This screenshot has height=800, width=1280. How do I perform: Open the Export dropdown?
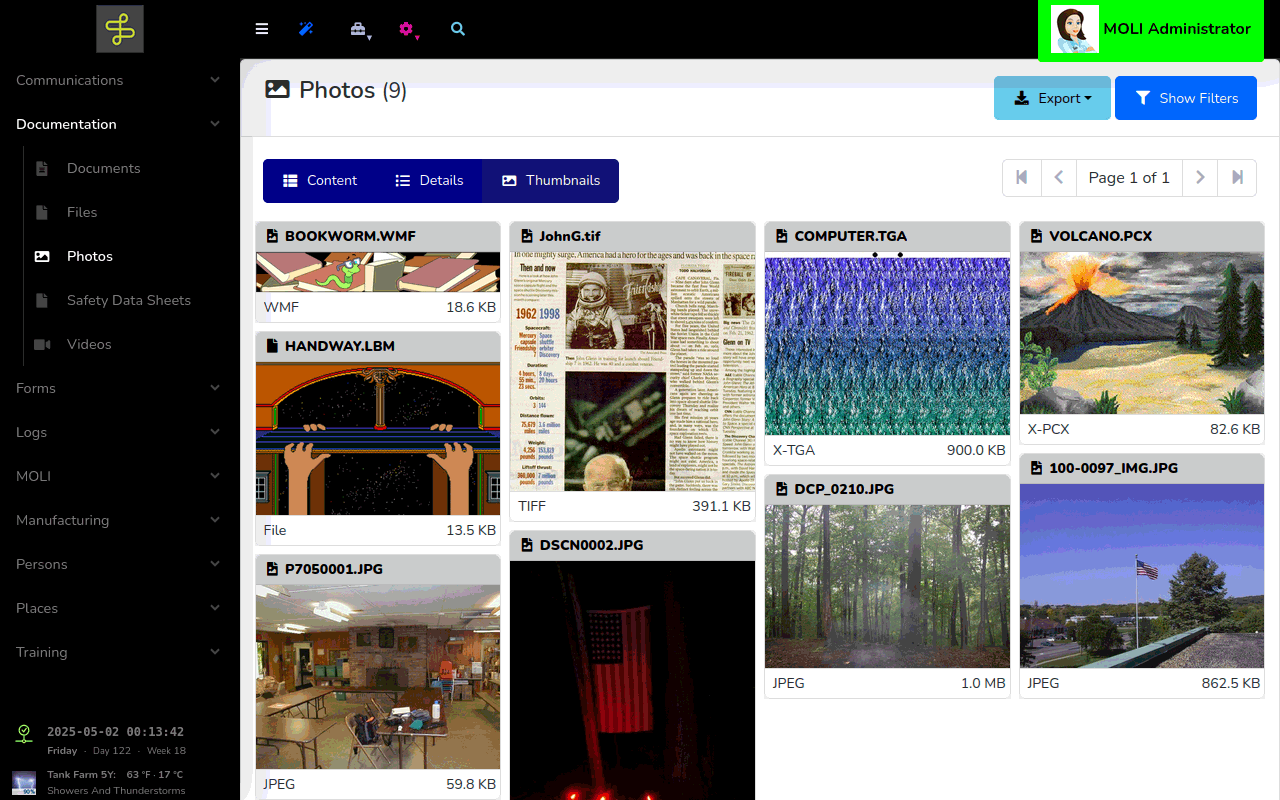coord(1052,98)
